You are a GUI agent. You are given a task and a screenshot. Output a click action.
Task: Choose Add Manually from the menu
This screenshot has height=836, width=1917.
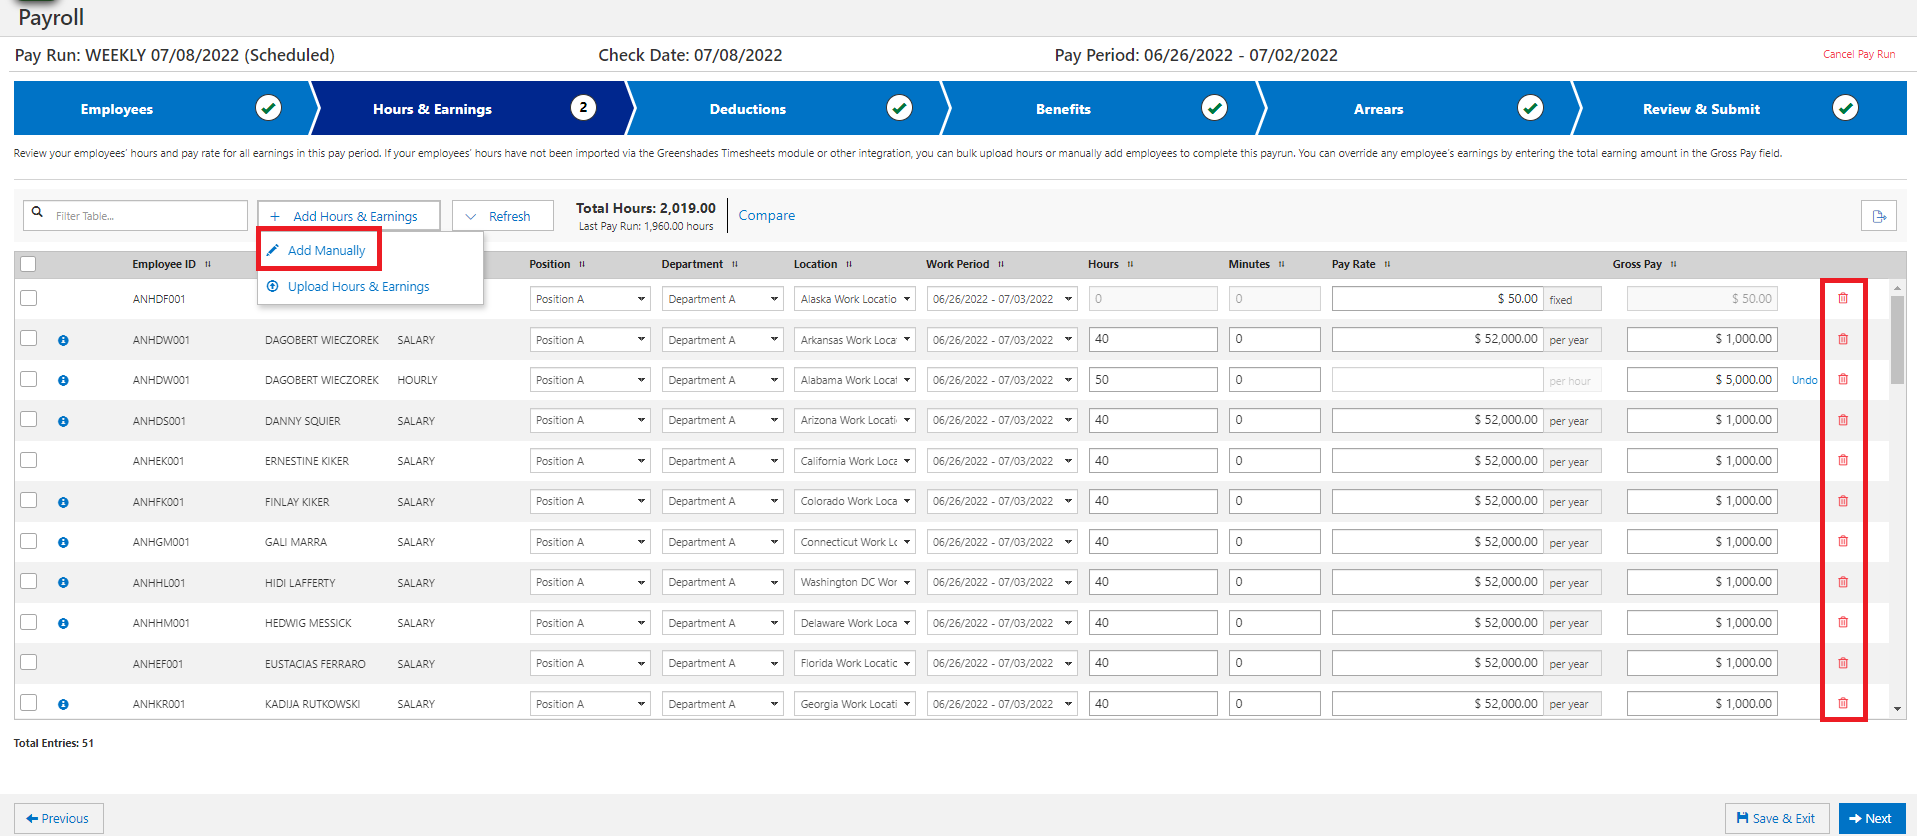326,250
